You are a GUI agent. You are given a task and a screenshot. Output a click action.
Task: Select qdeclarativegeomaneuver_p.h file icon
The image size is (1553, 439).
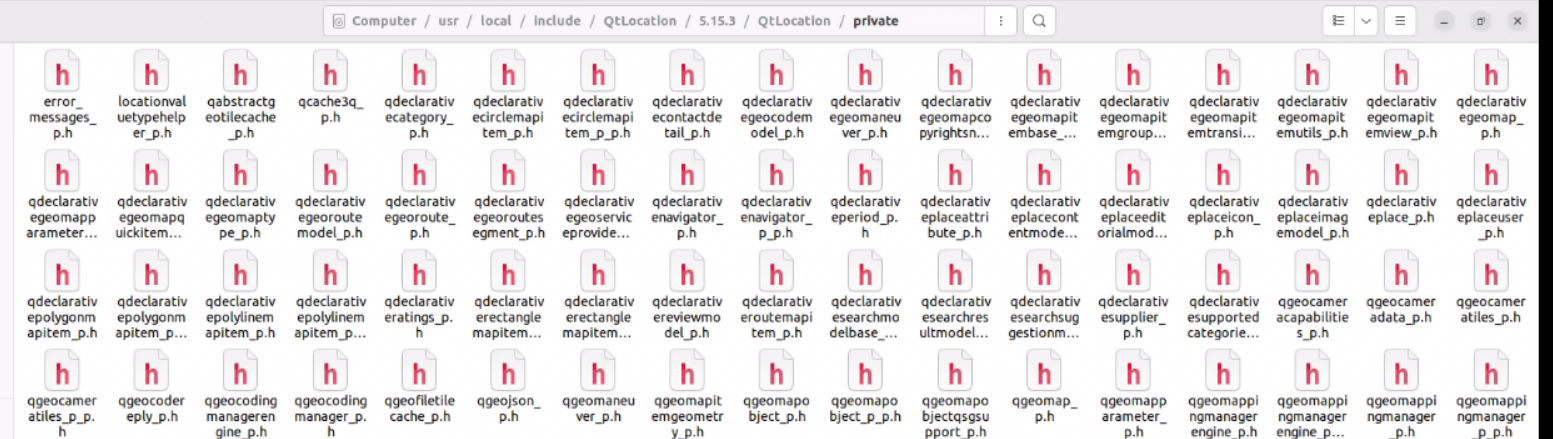pyautogui.click(x=865, y=71)
